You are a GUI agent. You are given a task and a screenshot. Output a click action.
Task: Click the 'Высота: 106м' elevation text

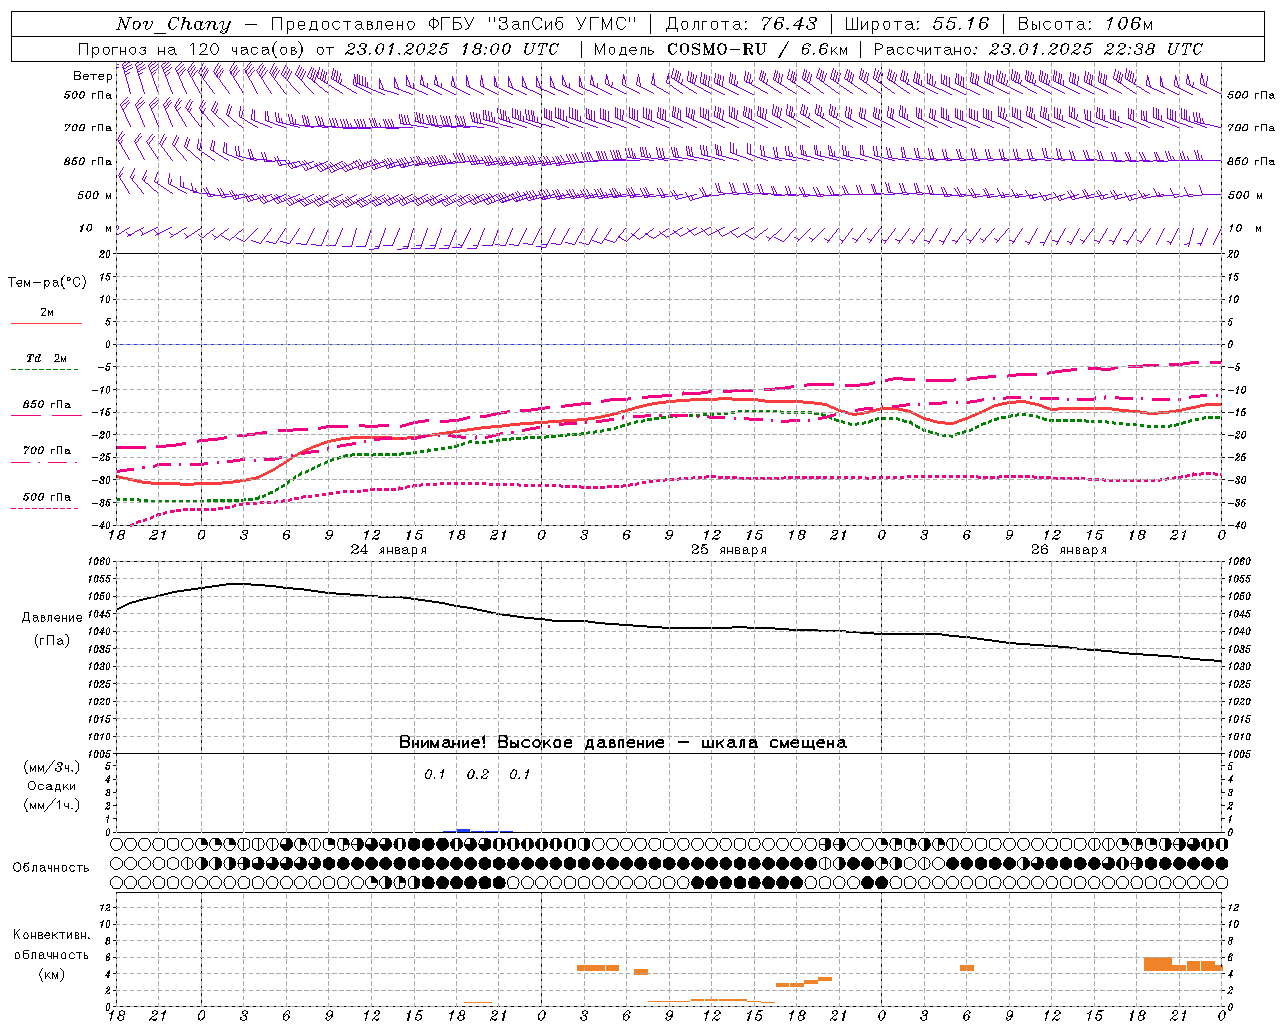pyautogui.click(x=1085, y=24)
